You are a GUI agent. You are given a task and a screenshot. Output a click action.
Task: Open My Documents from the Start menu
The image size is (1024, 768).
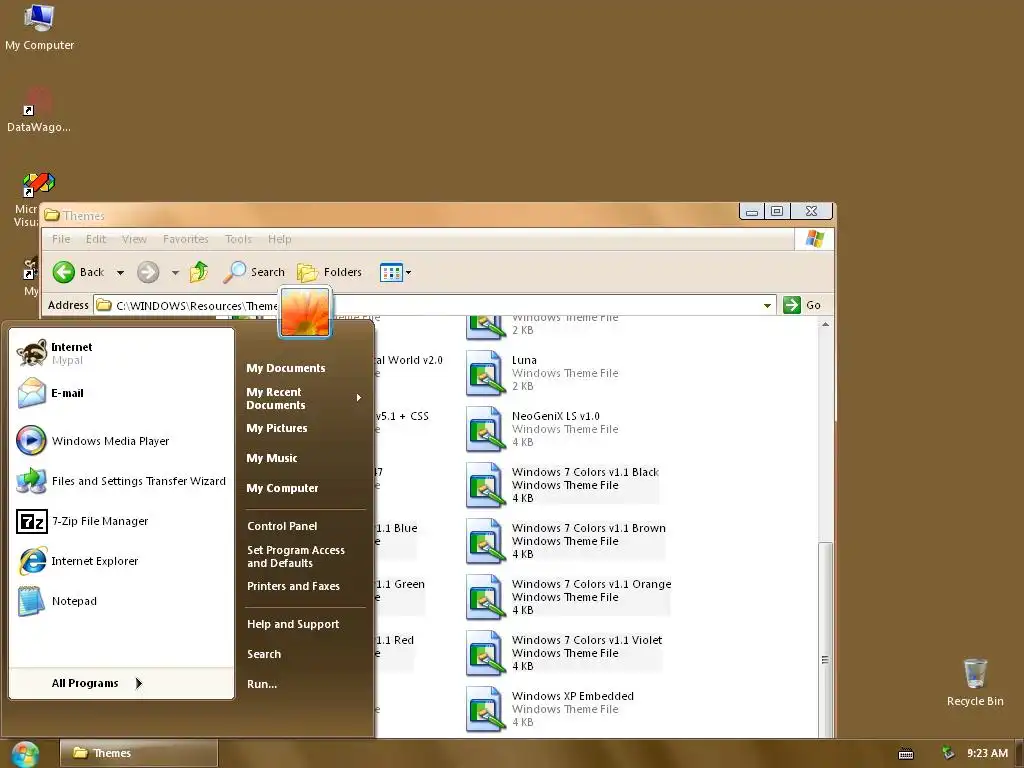285,368
